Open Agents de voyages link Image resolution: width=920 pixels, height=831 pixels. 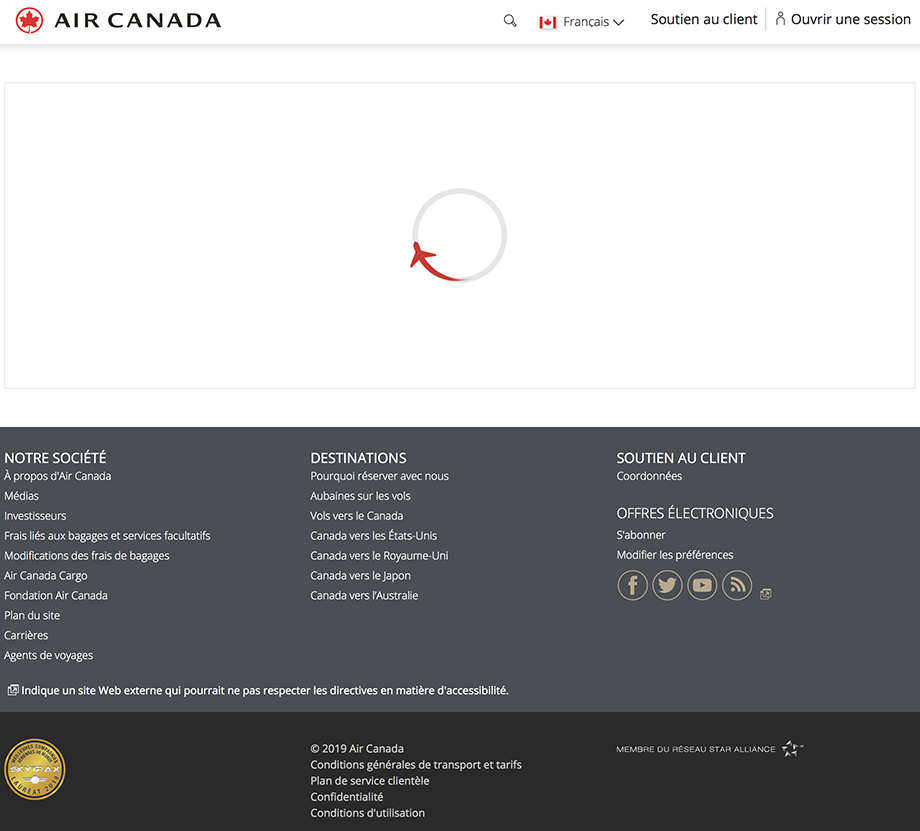point(48,656)
